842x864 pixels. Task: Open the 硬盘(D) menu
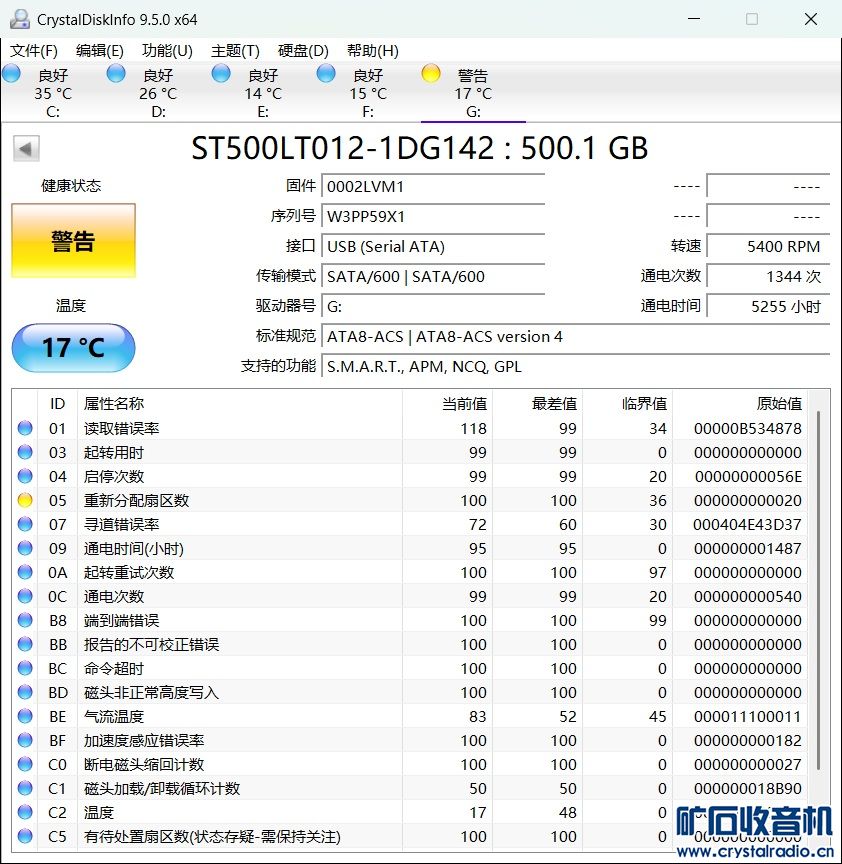pos(303,51)
